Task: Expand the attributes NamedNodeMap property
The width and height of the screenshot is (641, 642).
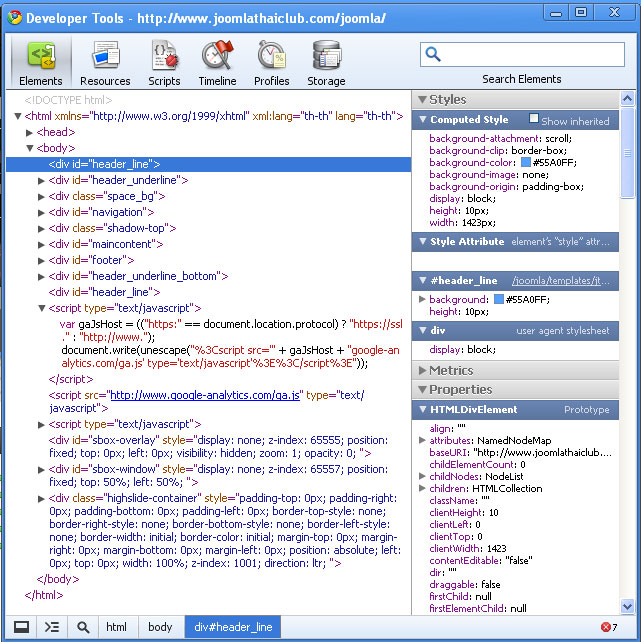Action: [x=422, y=440]
